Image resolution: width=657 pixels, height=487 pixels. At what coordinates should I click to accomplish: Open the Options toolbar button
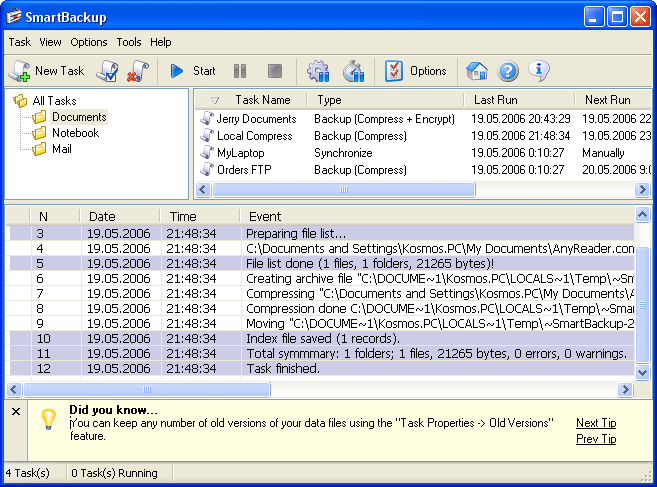click(416, 71)
